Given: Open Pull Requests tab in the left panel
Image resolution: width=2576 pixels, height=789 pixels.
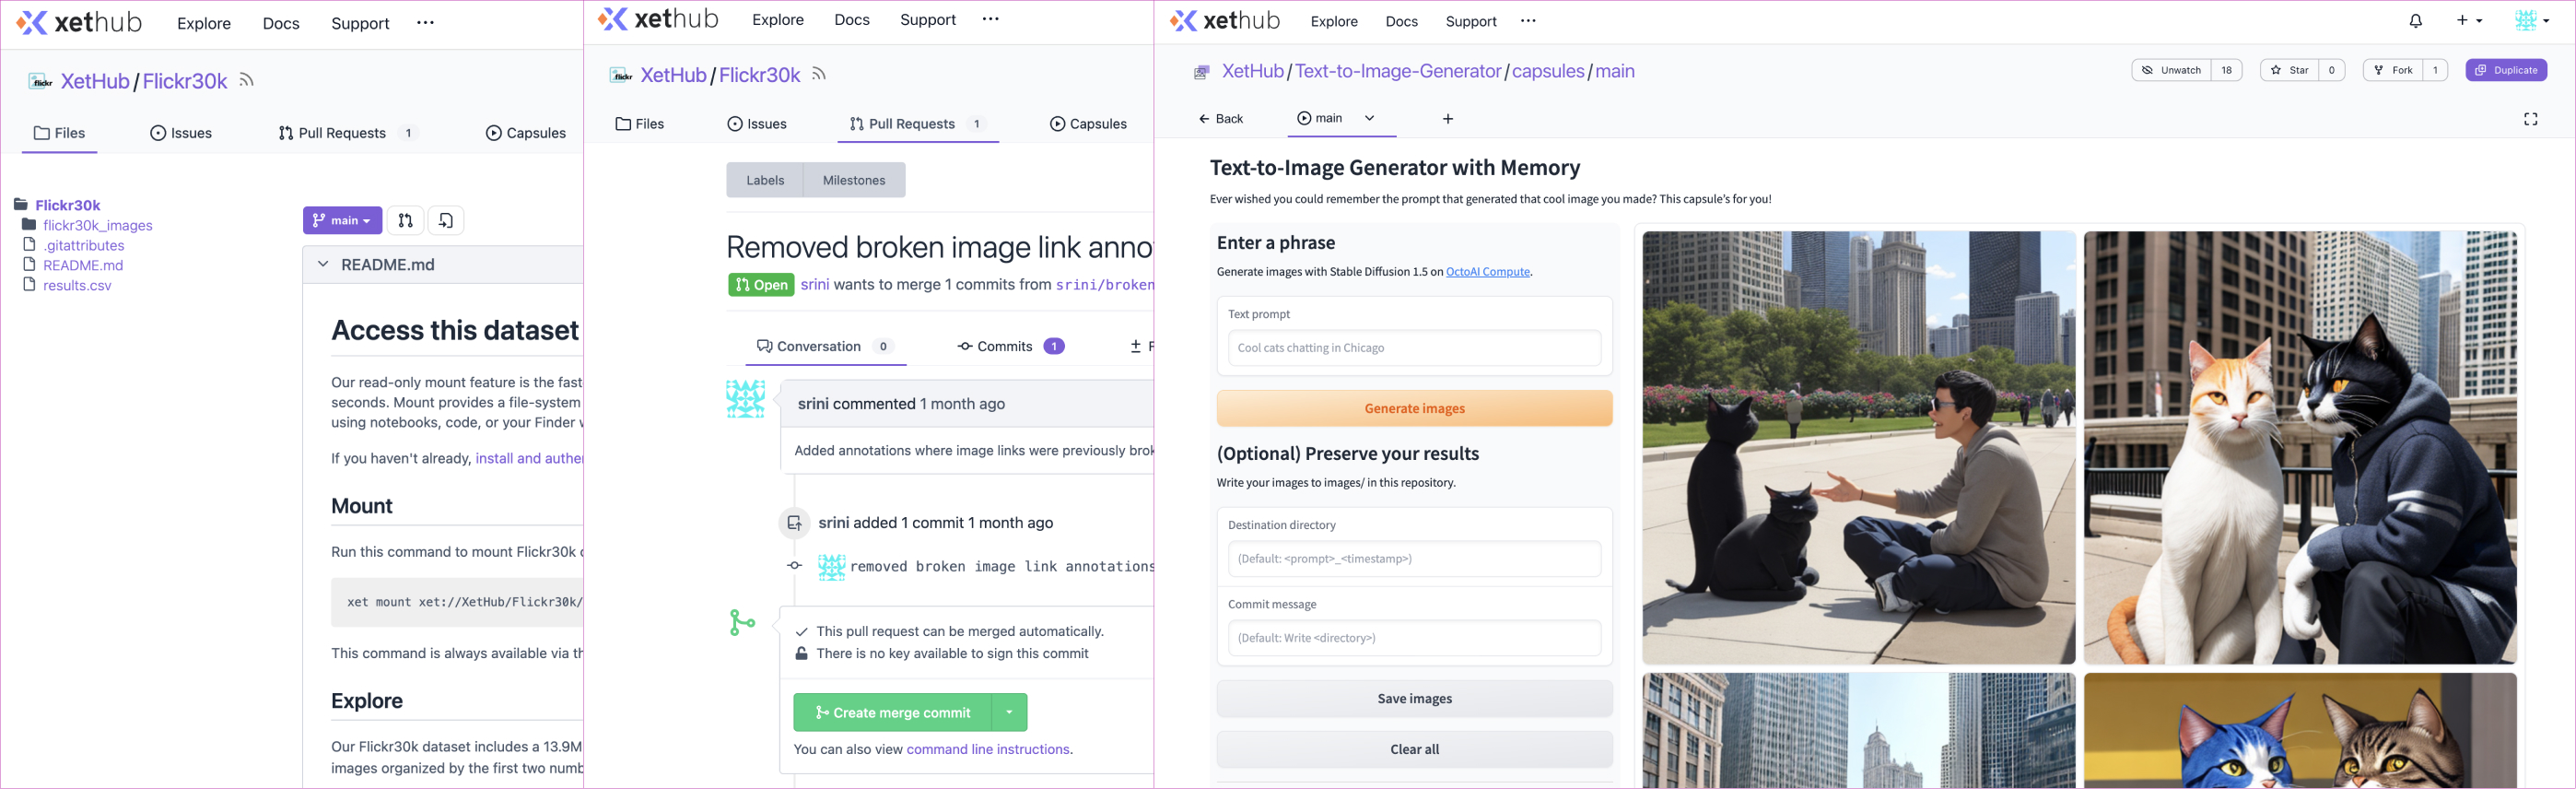Looking at the screenshot, I should pyautogui.click(x=347, y=133).
